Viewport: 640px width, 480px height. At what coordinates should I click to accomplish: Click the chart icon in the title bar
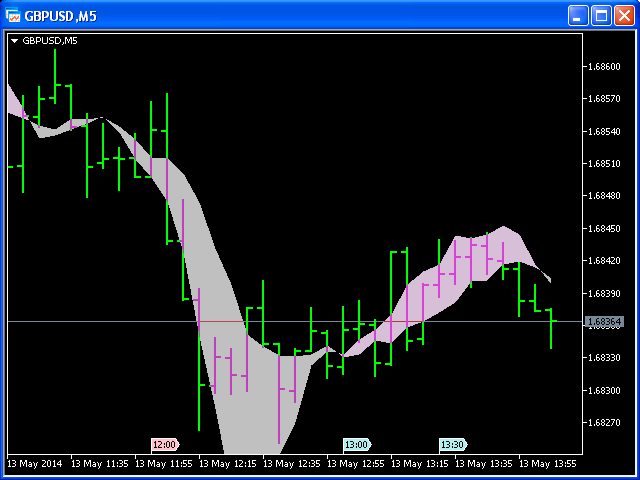[13, 16]
